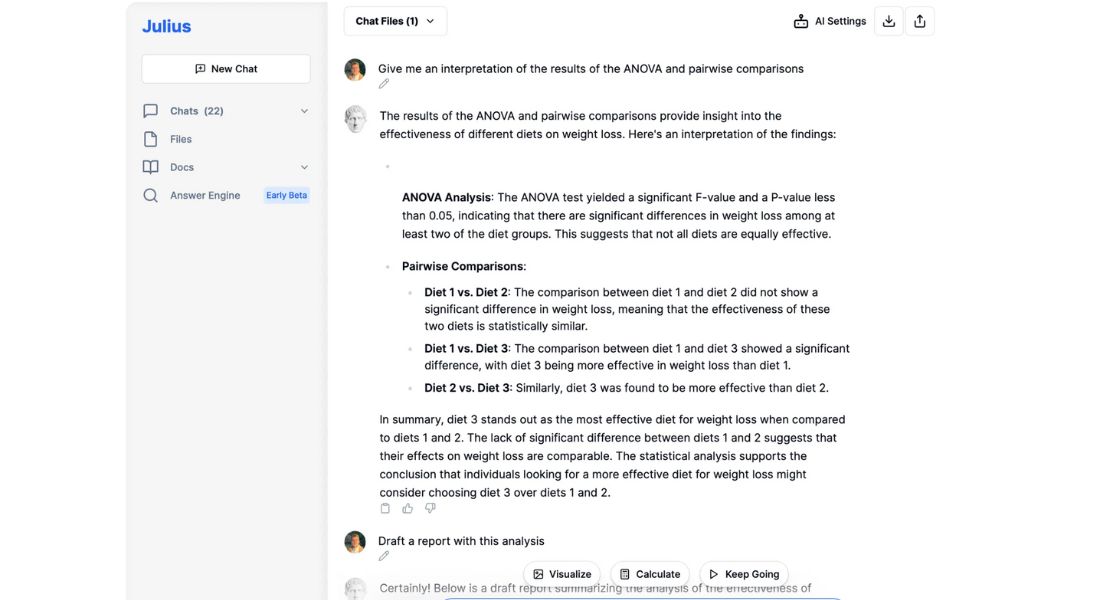Give thumbs down to the response
The height and width of the screenshot is (600, 1100).
pos(430,508)
